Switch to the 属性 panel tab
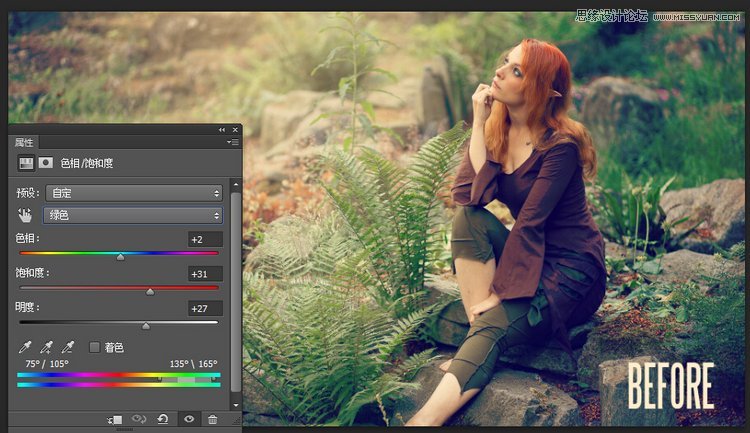 coord(25,143)
